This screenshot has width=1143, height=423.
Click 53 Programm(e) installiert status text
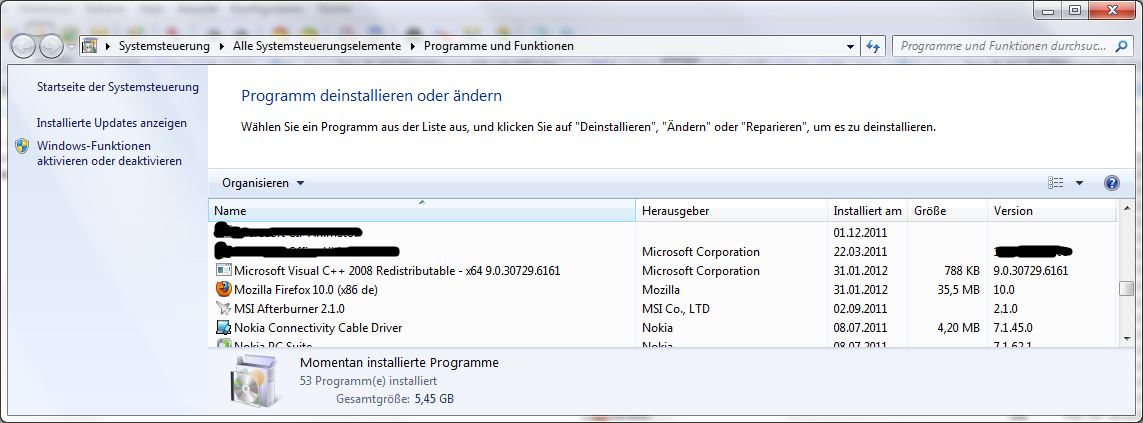(368, 381)
